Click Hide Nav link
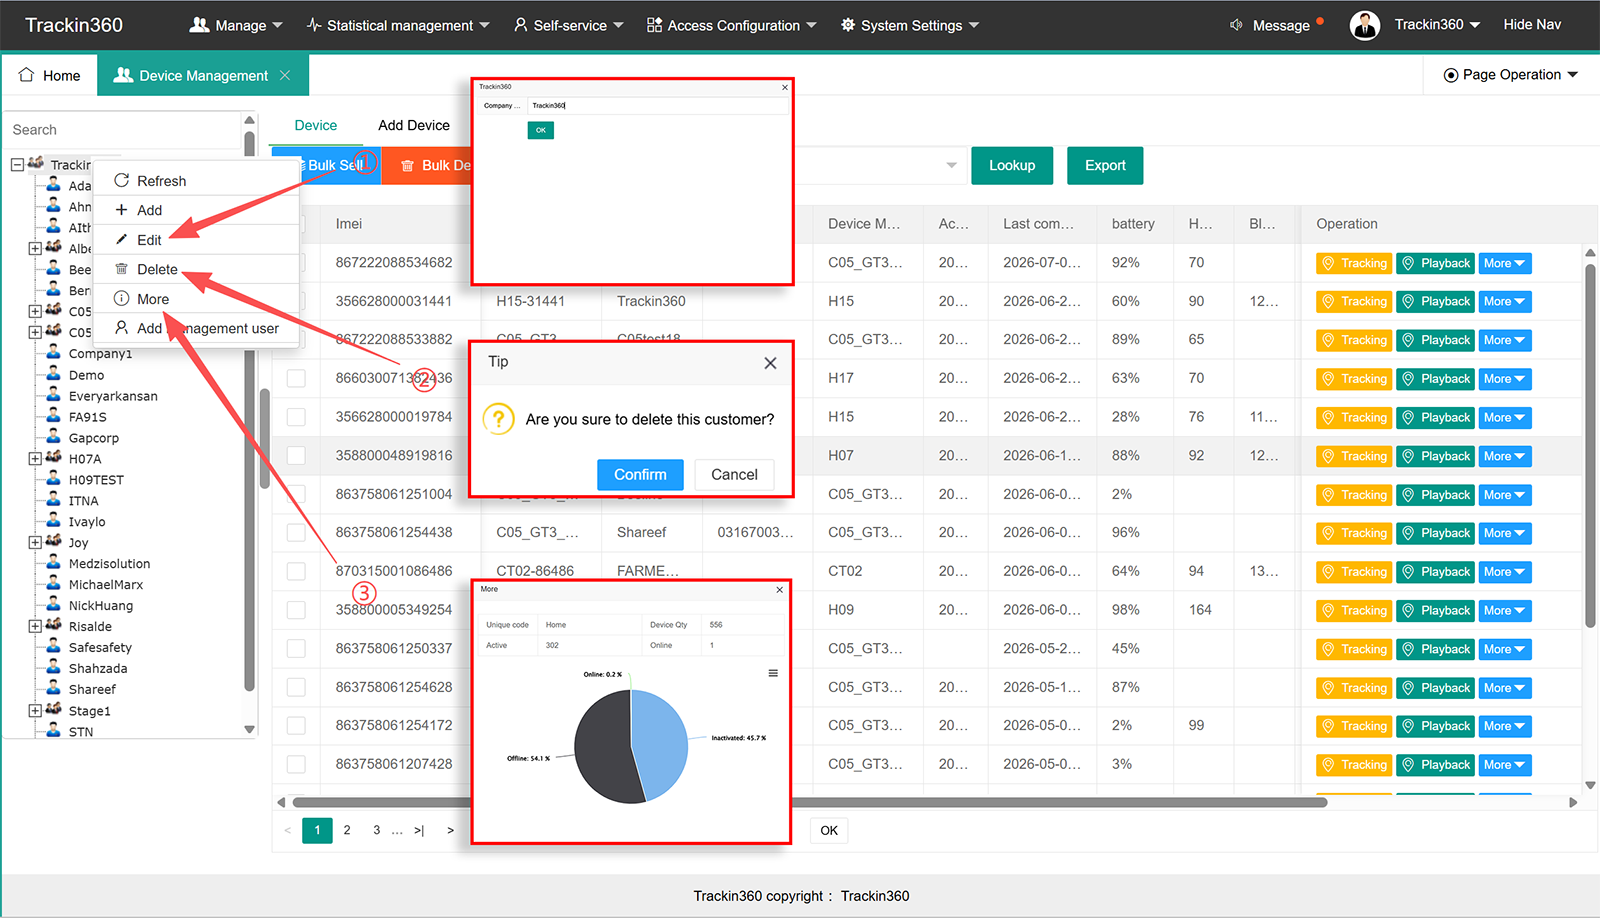Image resolution: width=1600 pixels, height=918 pixels. (1532, 25)
